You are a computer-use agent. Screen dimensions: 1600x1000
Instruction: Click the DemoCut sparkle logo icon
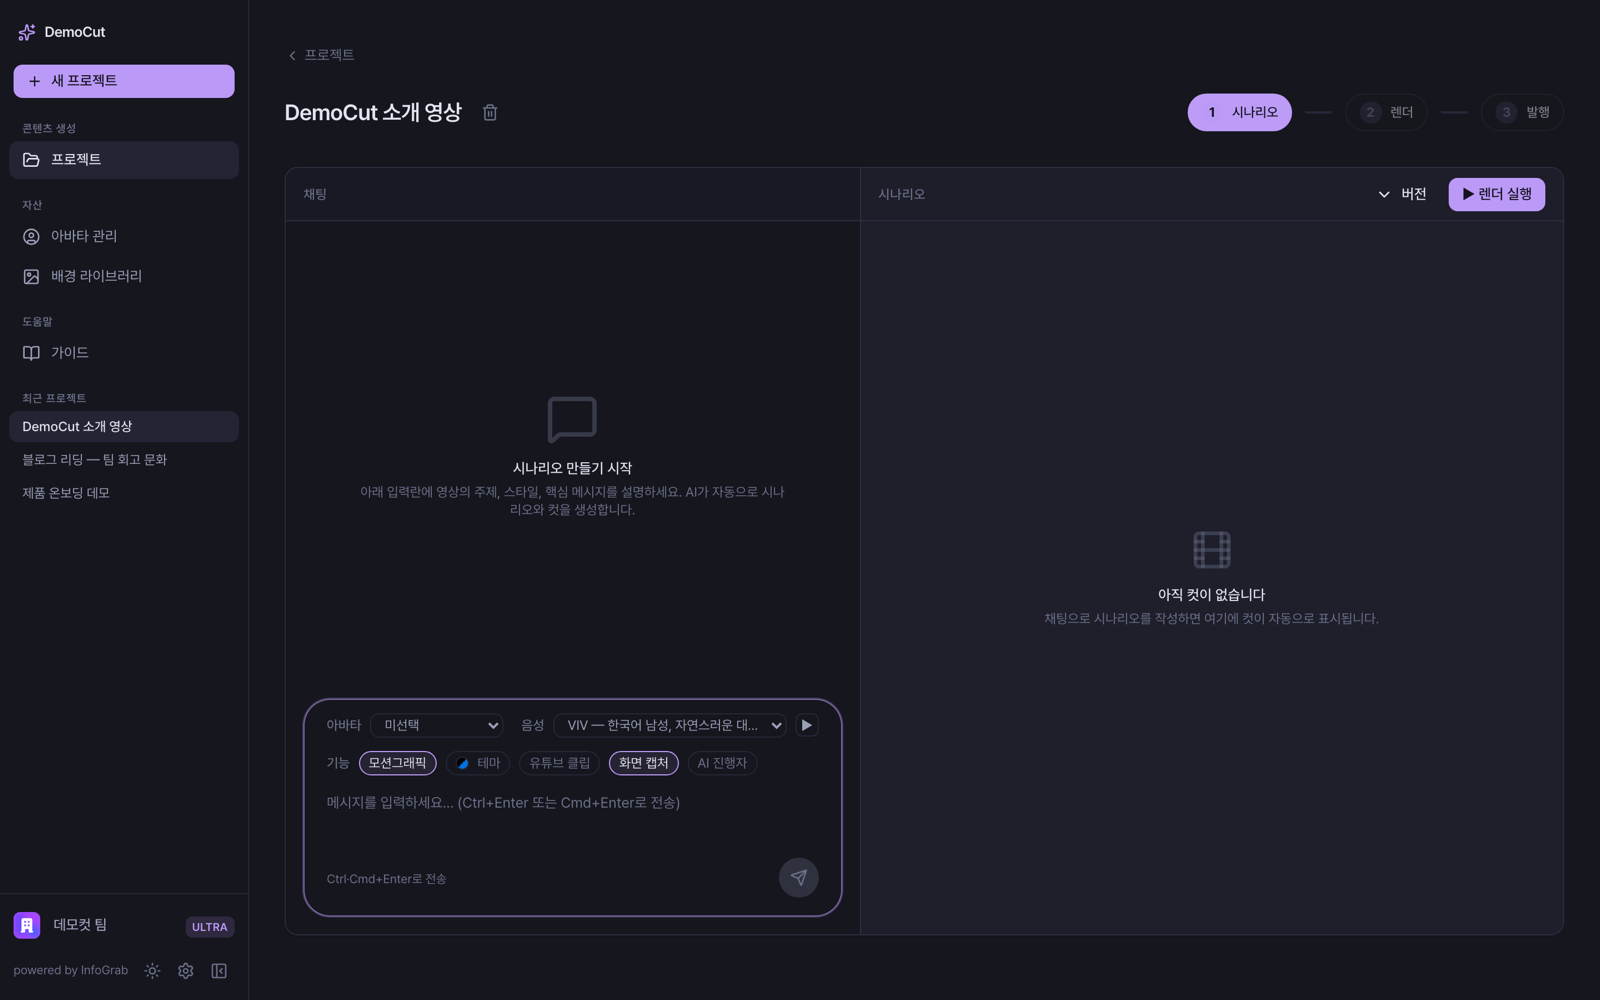(27, 32)
